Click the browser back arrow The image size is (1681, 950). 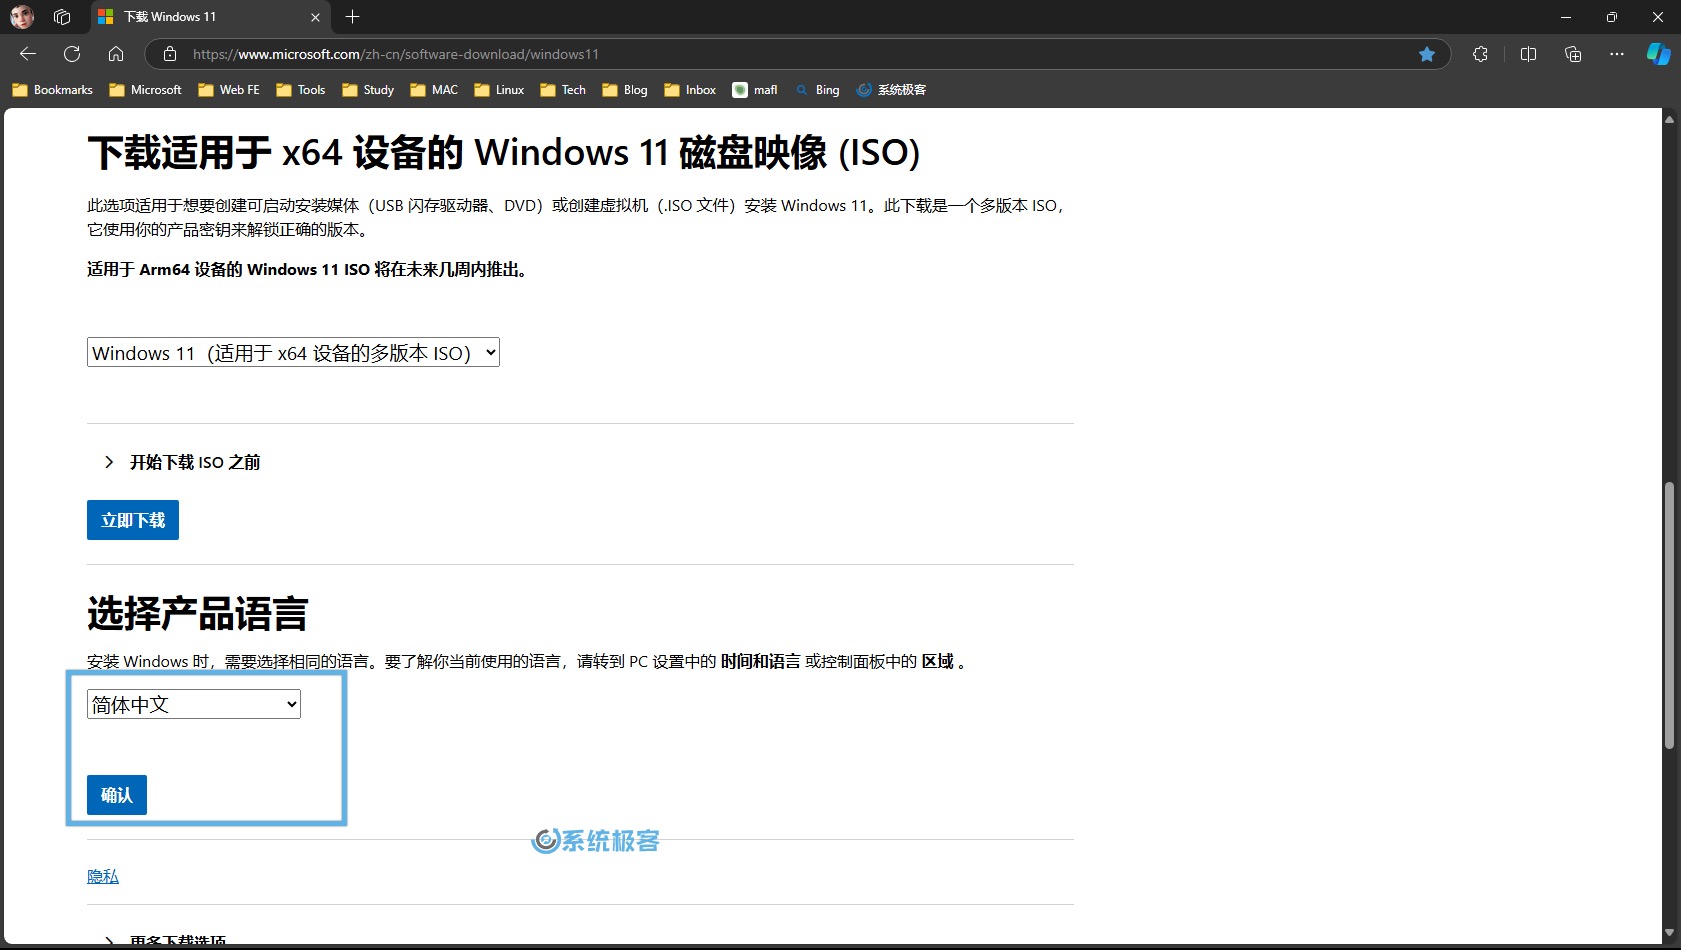point(28,54)
